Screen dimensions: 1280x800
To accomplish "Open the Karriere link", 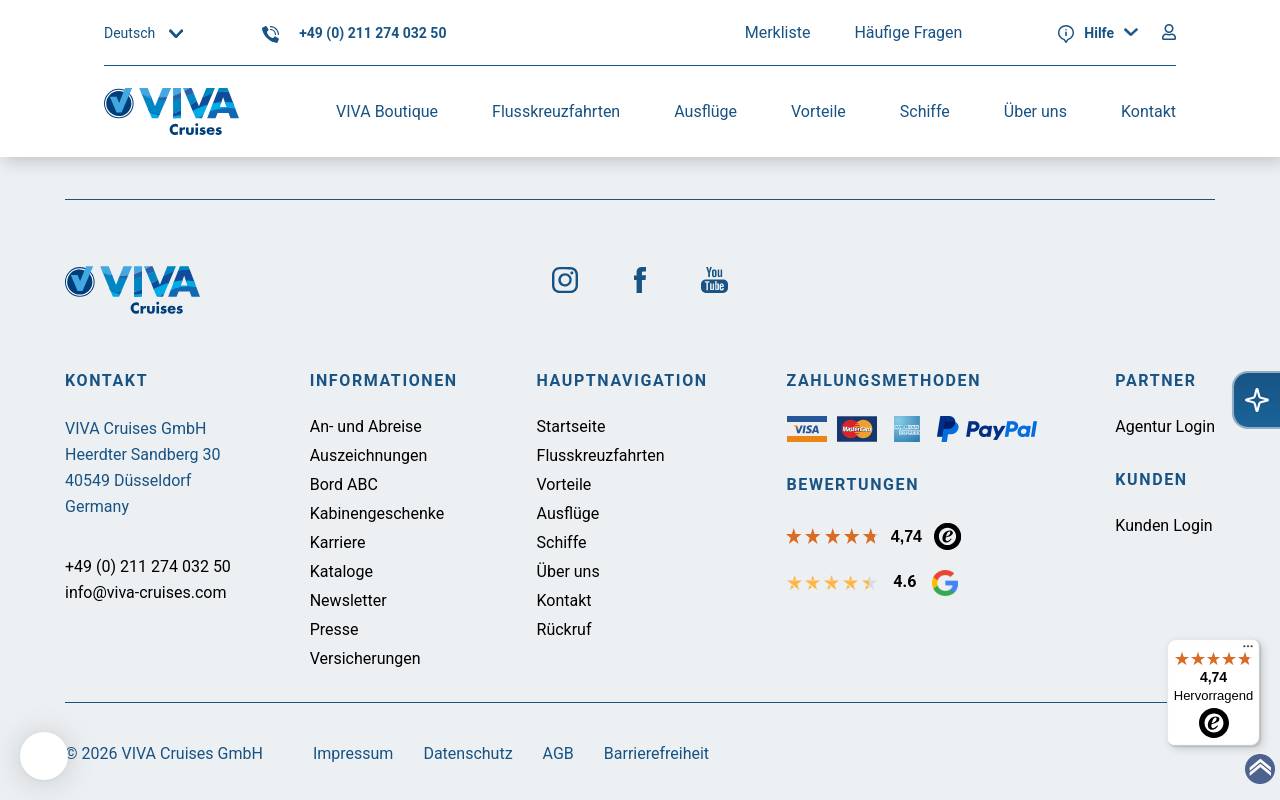I will coord(337,543).
